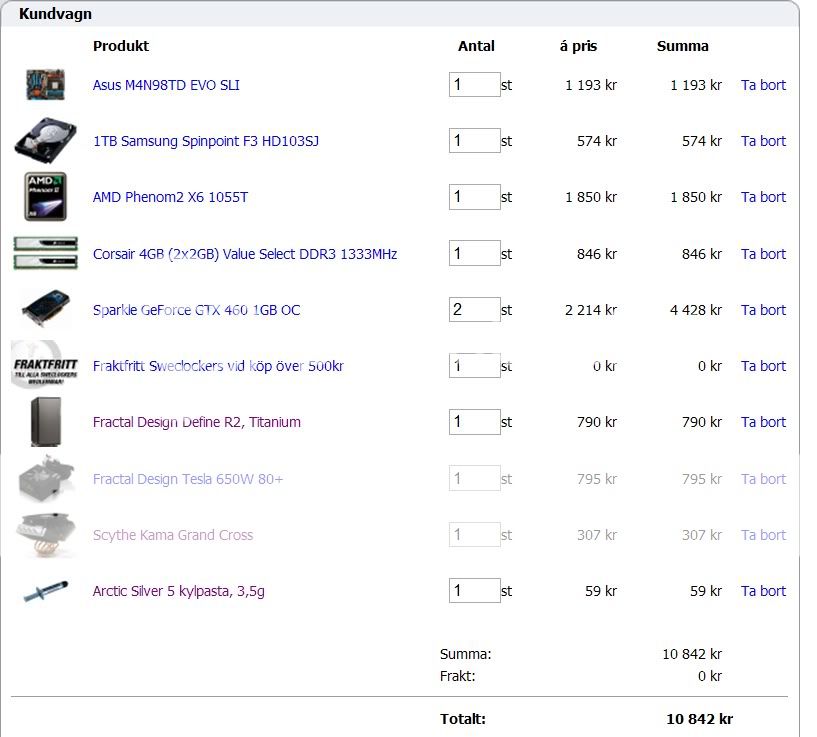Focus the quantity field for Samsung Spinpoint F3
The width and height of the screenshot is (817, 737).
(x=474, y=141)
